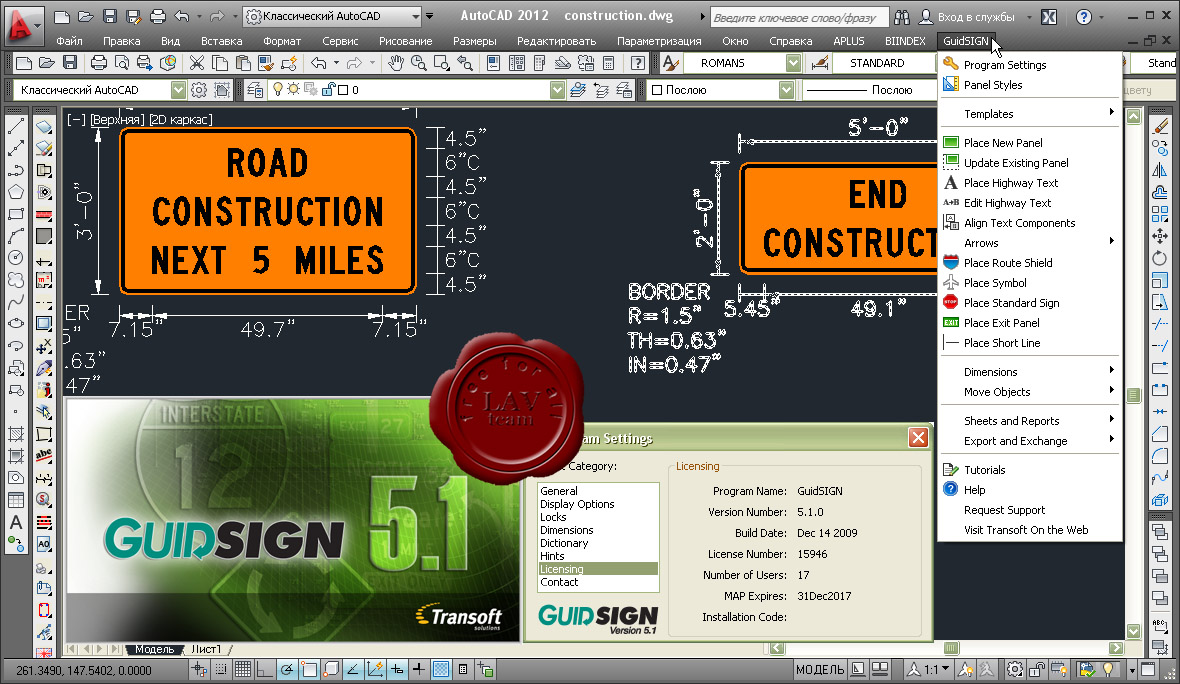Expand the ROMANS text style dropdown
Screen dimensions: 1180x684
tap(793, 63)
